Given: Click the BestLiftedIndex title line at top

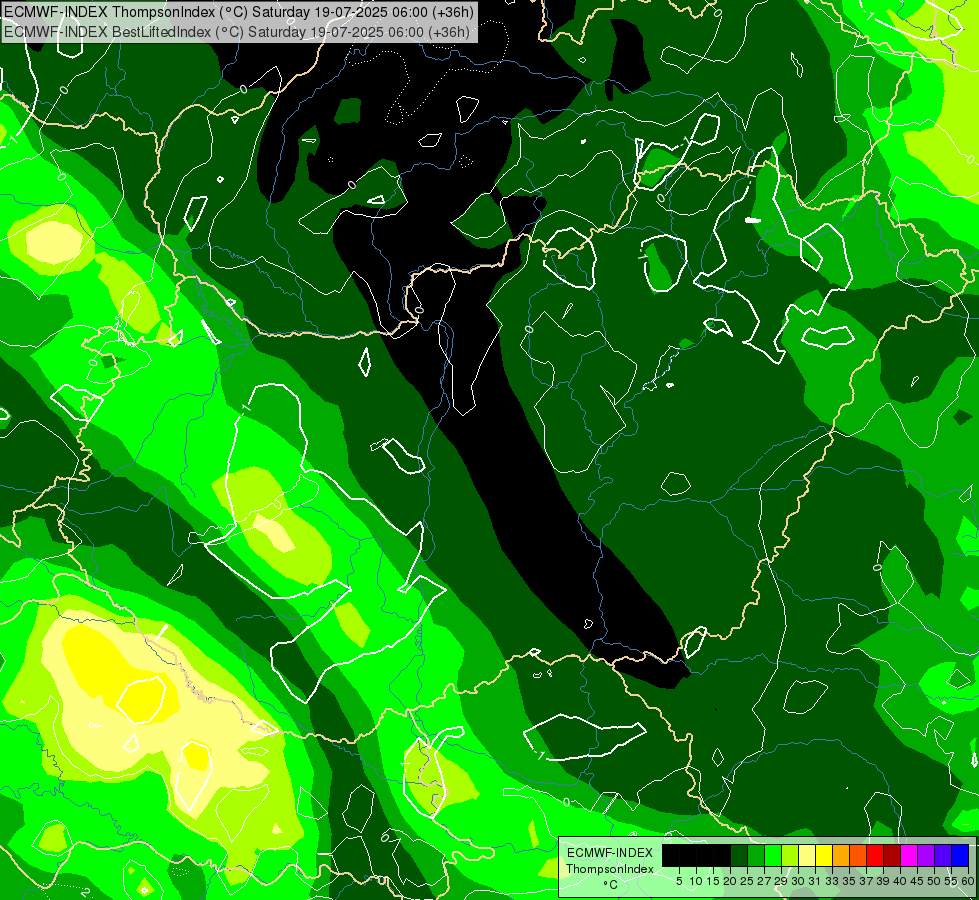Looking at the screenshot, I should coord(237,32).
